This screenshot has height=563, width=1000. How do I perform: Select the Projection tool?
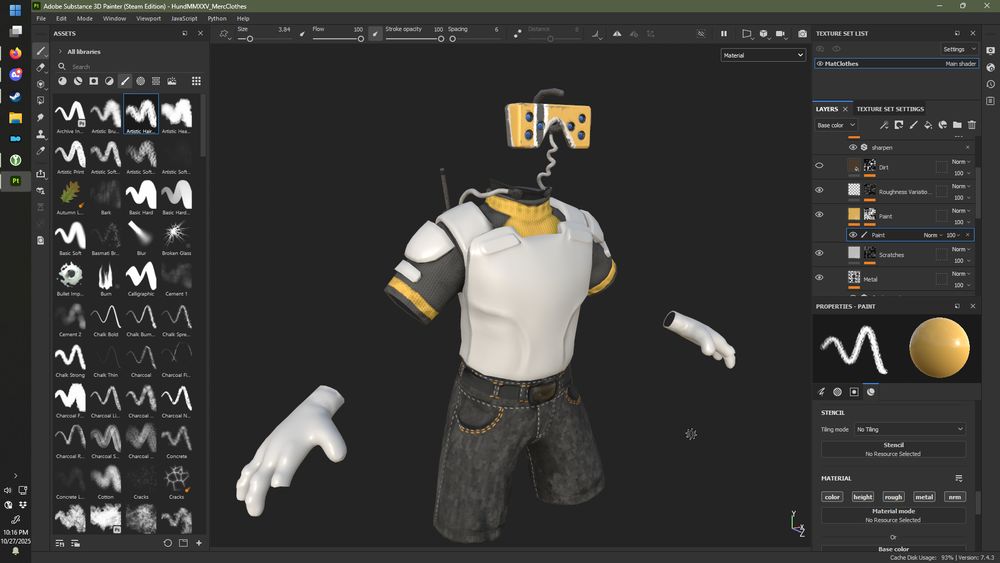pyautogui.click(x=40, y=84)
